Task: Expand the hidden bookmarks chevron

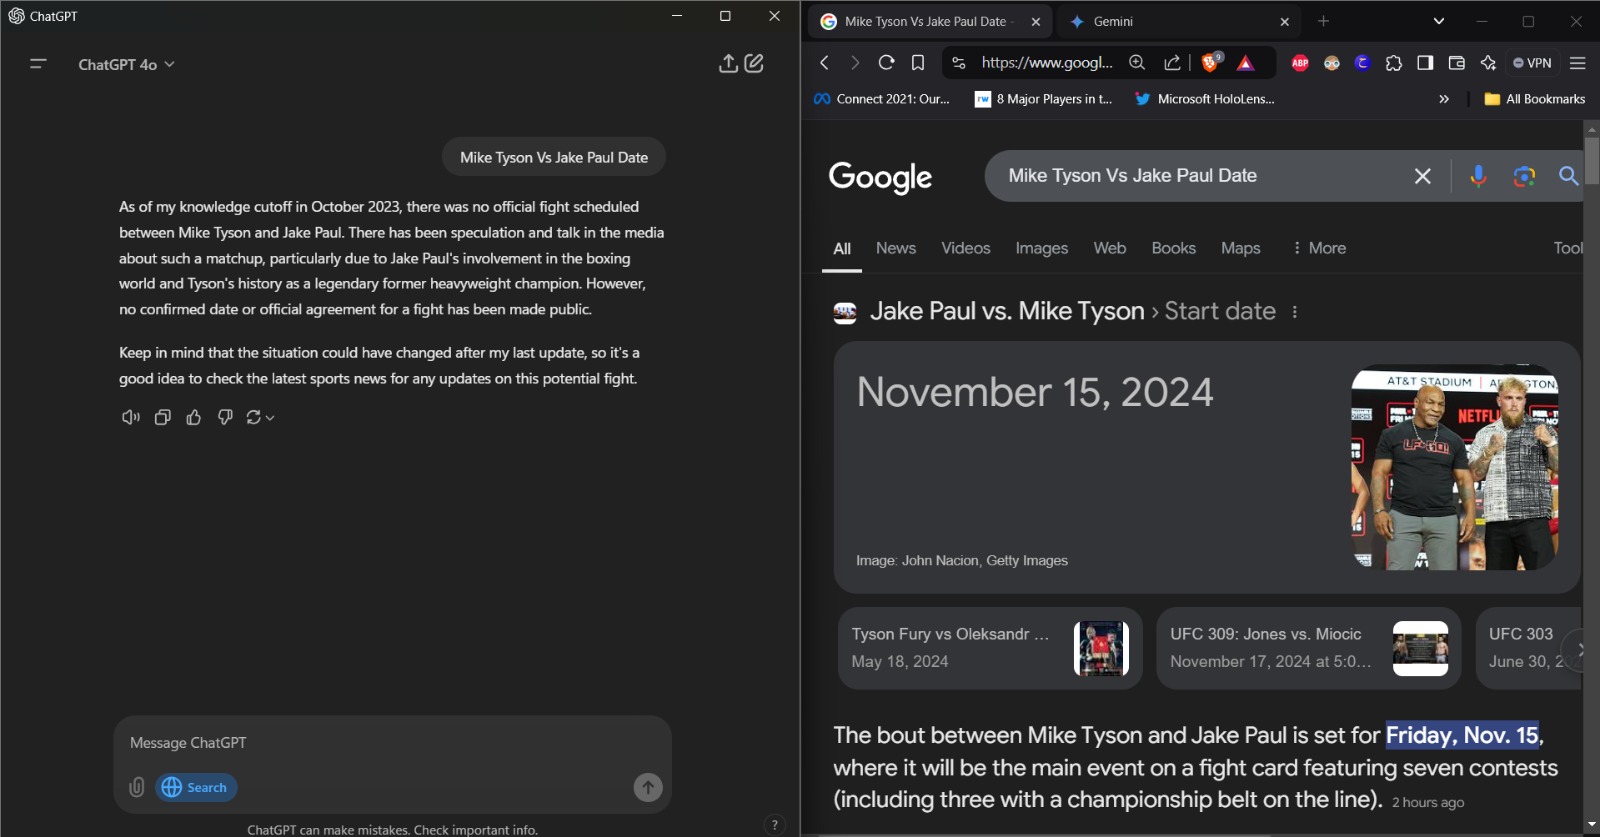Action: [x=1444, y=99]
